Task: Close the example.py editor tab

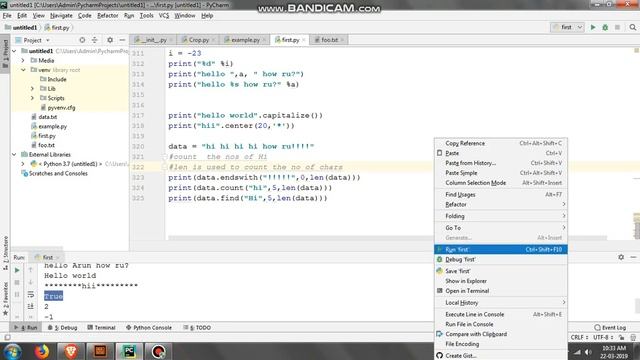Action: [x=264, y=40]
